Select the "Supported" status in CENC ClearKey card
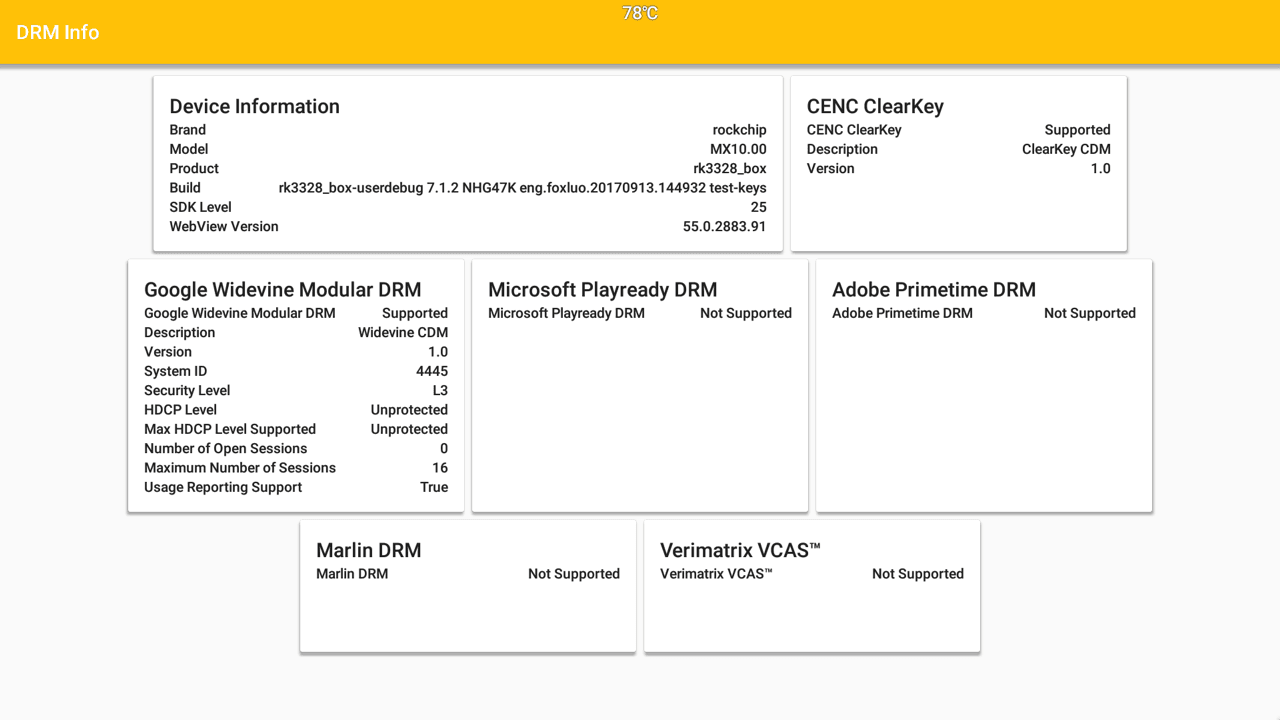Screen dimensions: 1280x720 tap(1078, 130)
